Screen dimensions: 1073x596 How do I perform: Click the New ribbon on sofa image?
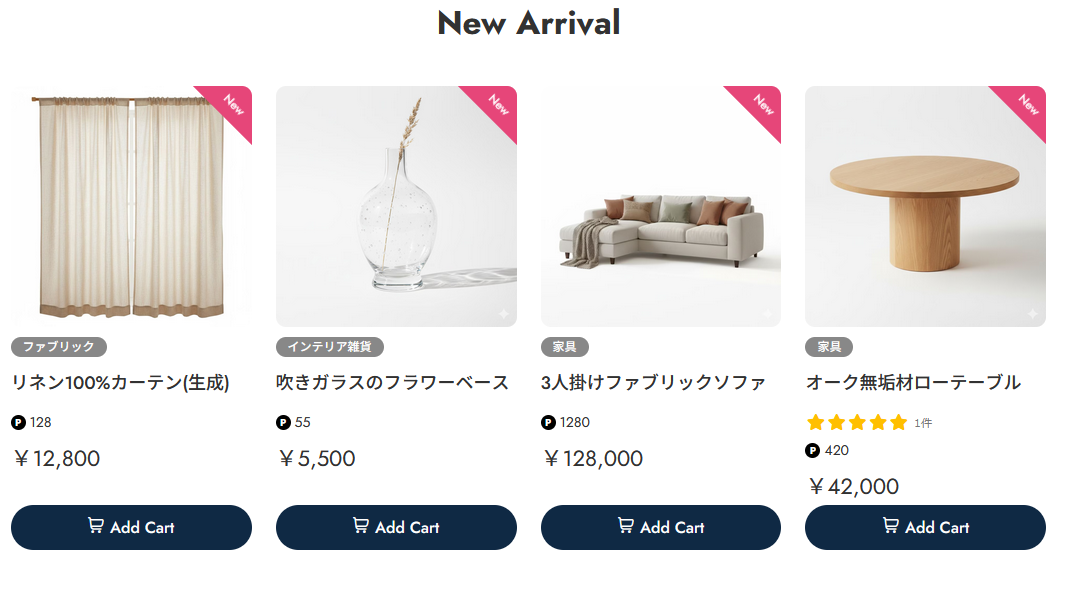pos(762,105)
